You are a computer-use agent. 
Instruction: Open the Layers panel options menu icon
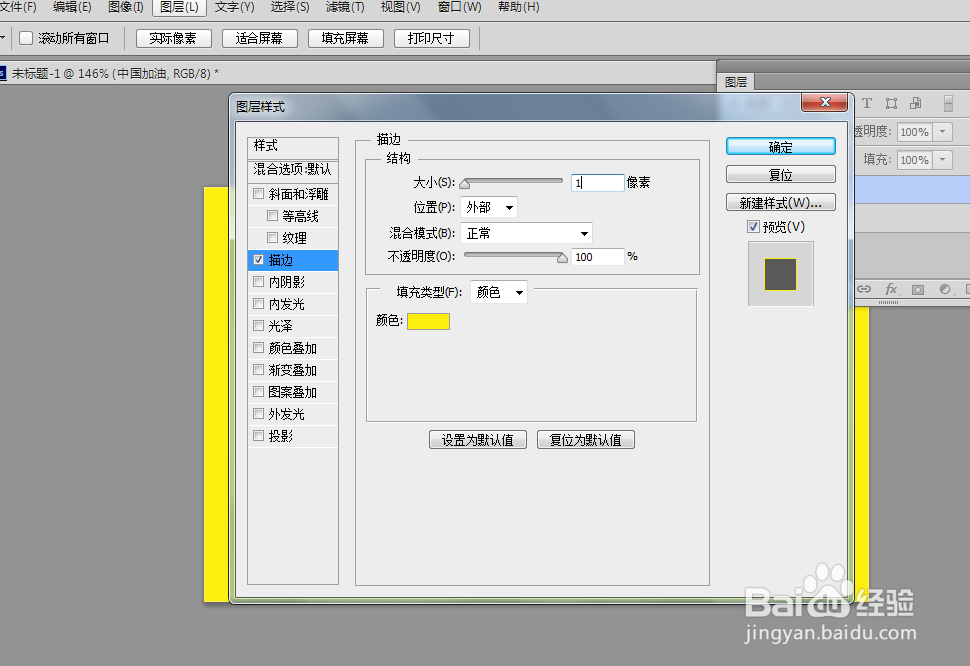coord(947,102)
